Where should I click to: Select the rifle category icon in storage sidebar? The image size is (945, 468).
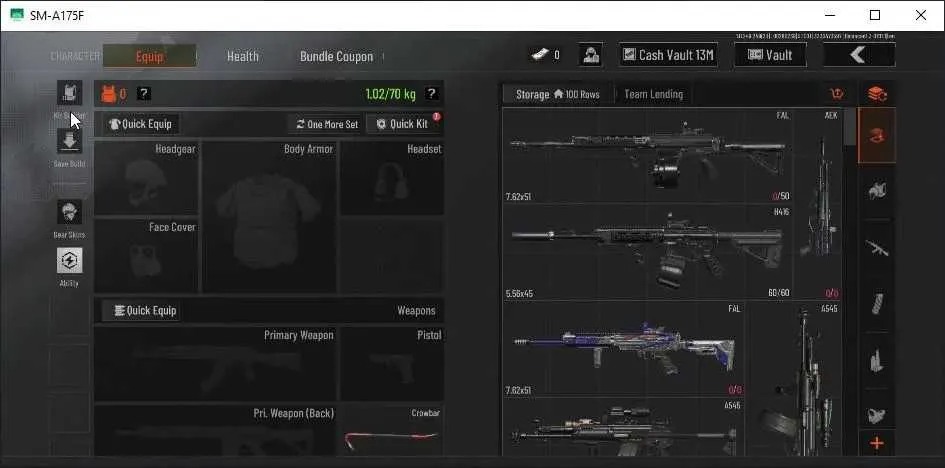click(x=877, y=247)
